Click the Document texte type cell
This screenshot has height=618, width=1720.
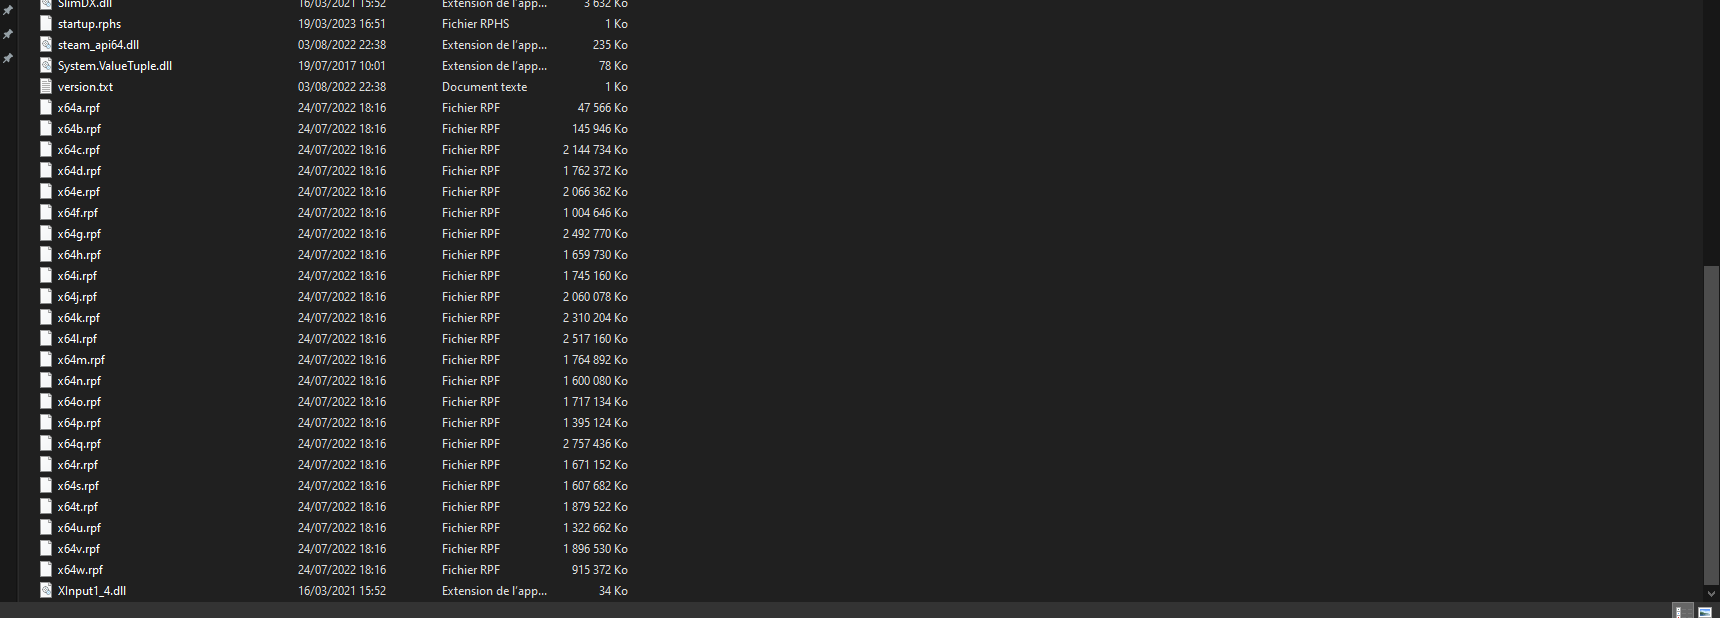tap(484, 87)
